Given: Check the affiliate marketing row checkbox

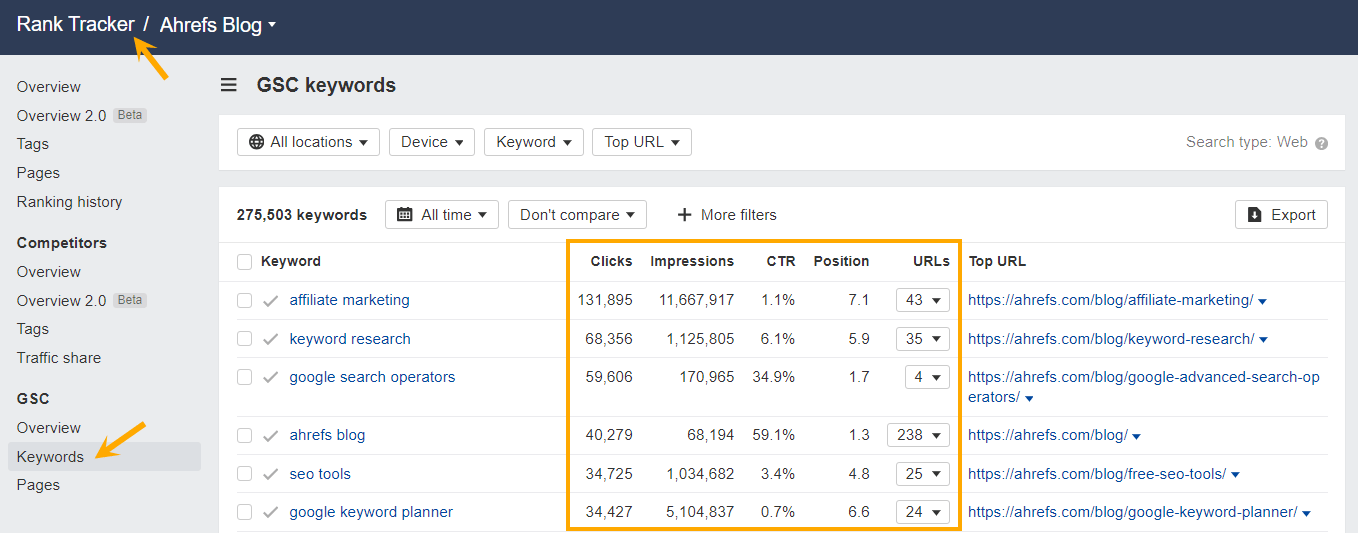Looking at the screenshot, I should (244, 300).
